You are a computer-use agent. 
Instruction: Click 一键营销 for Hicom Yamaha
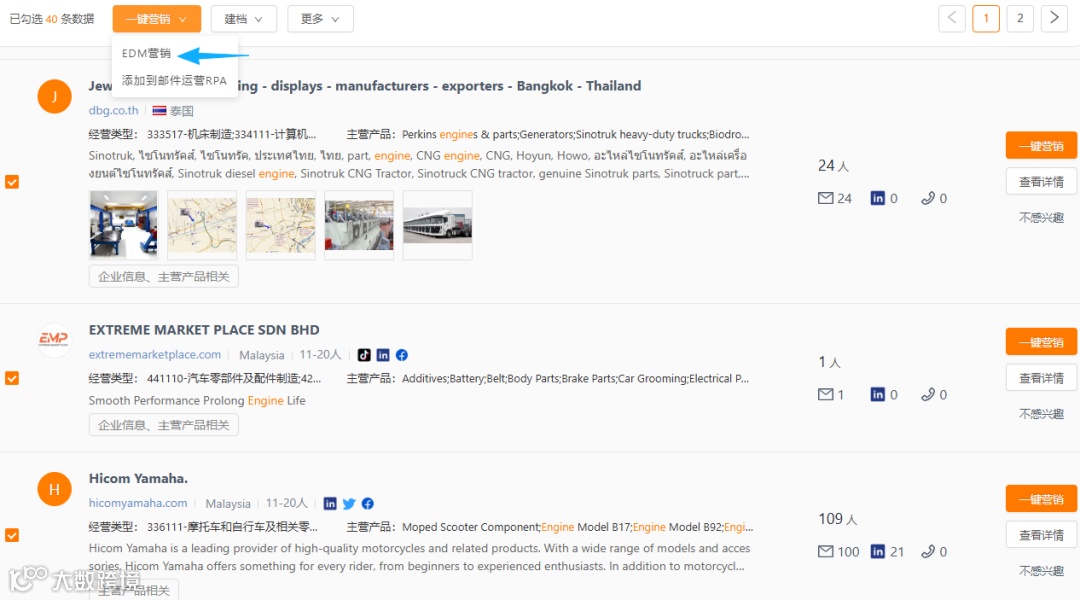click(x=1041, y=499)
